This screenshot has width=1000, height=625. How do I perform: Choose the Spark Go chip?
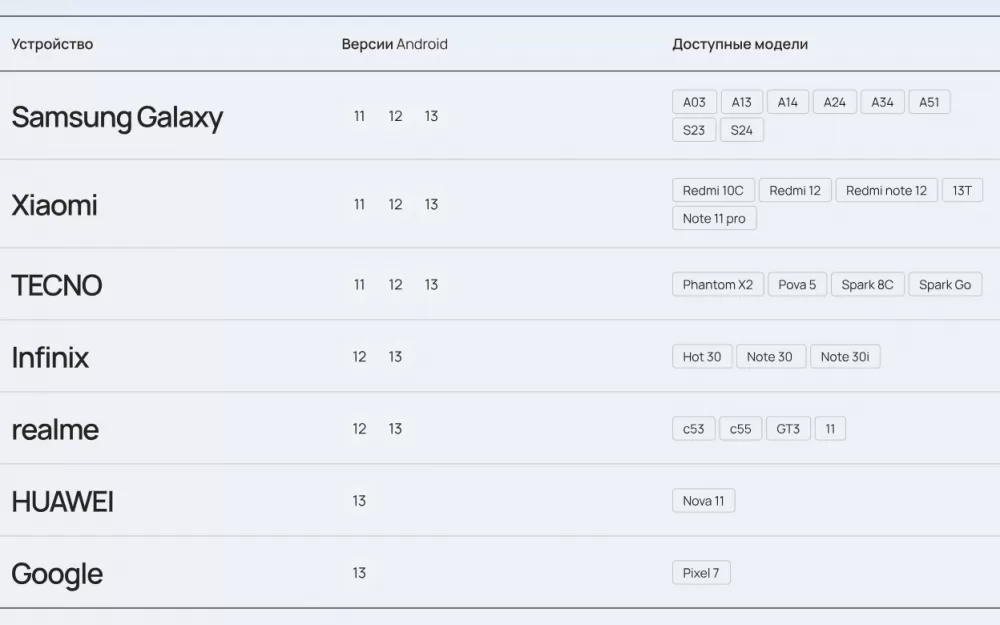pyautogui.click(x=945, y=284)
